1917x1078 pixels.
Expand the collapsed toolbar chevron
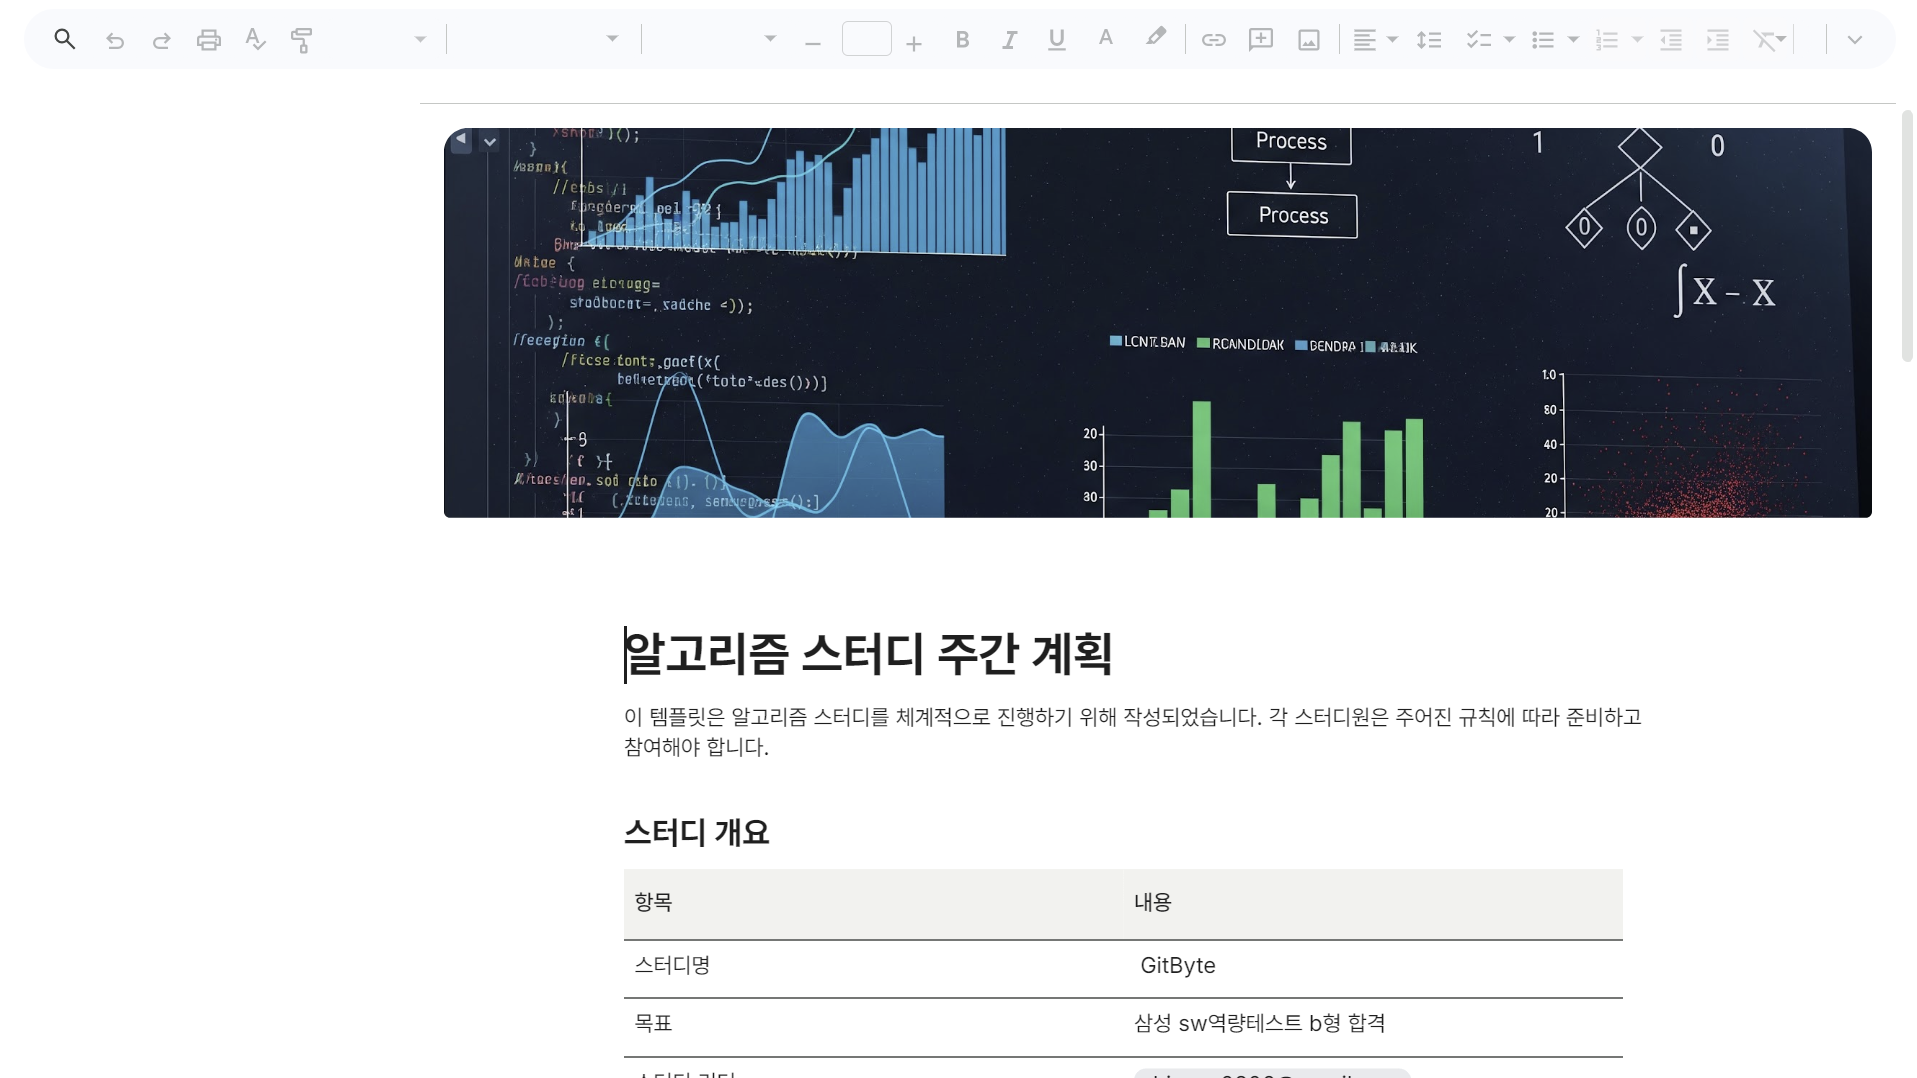pyautogui.click(x=1854, y=40)
